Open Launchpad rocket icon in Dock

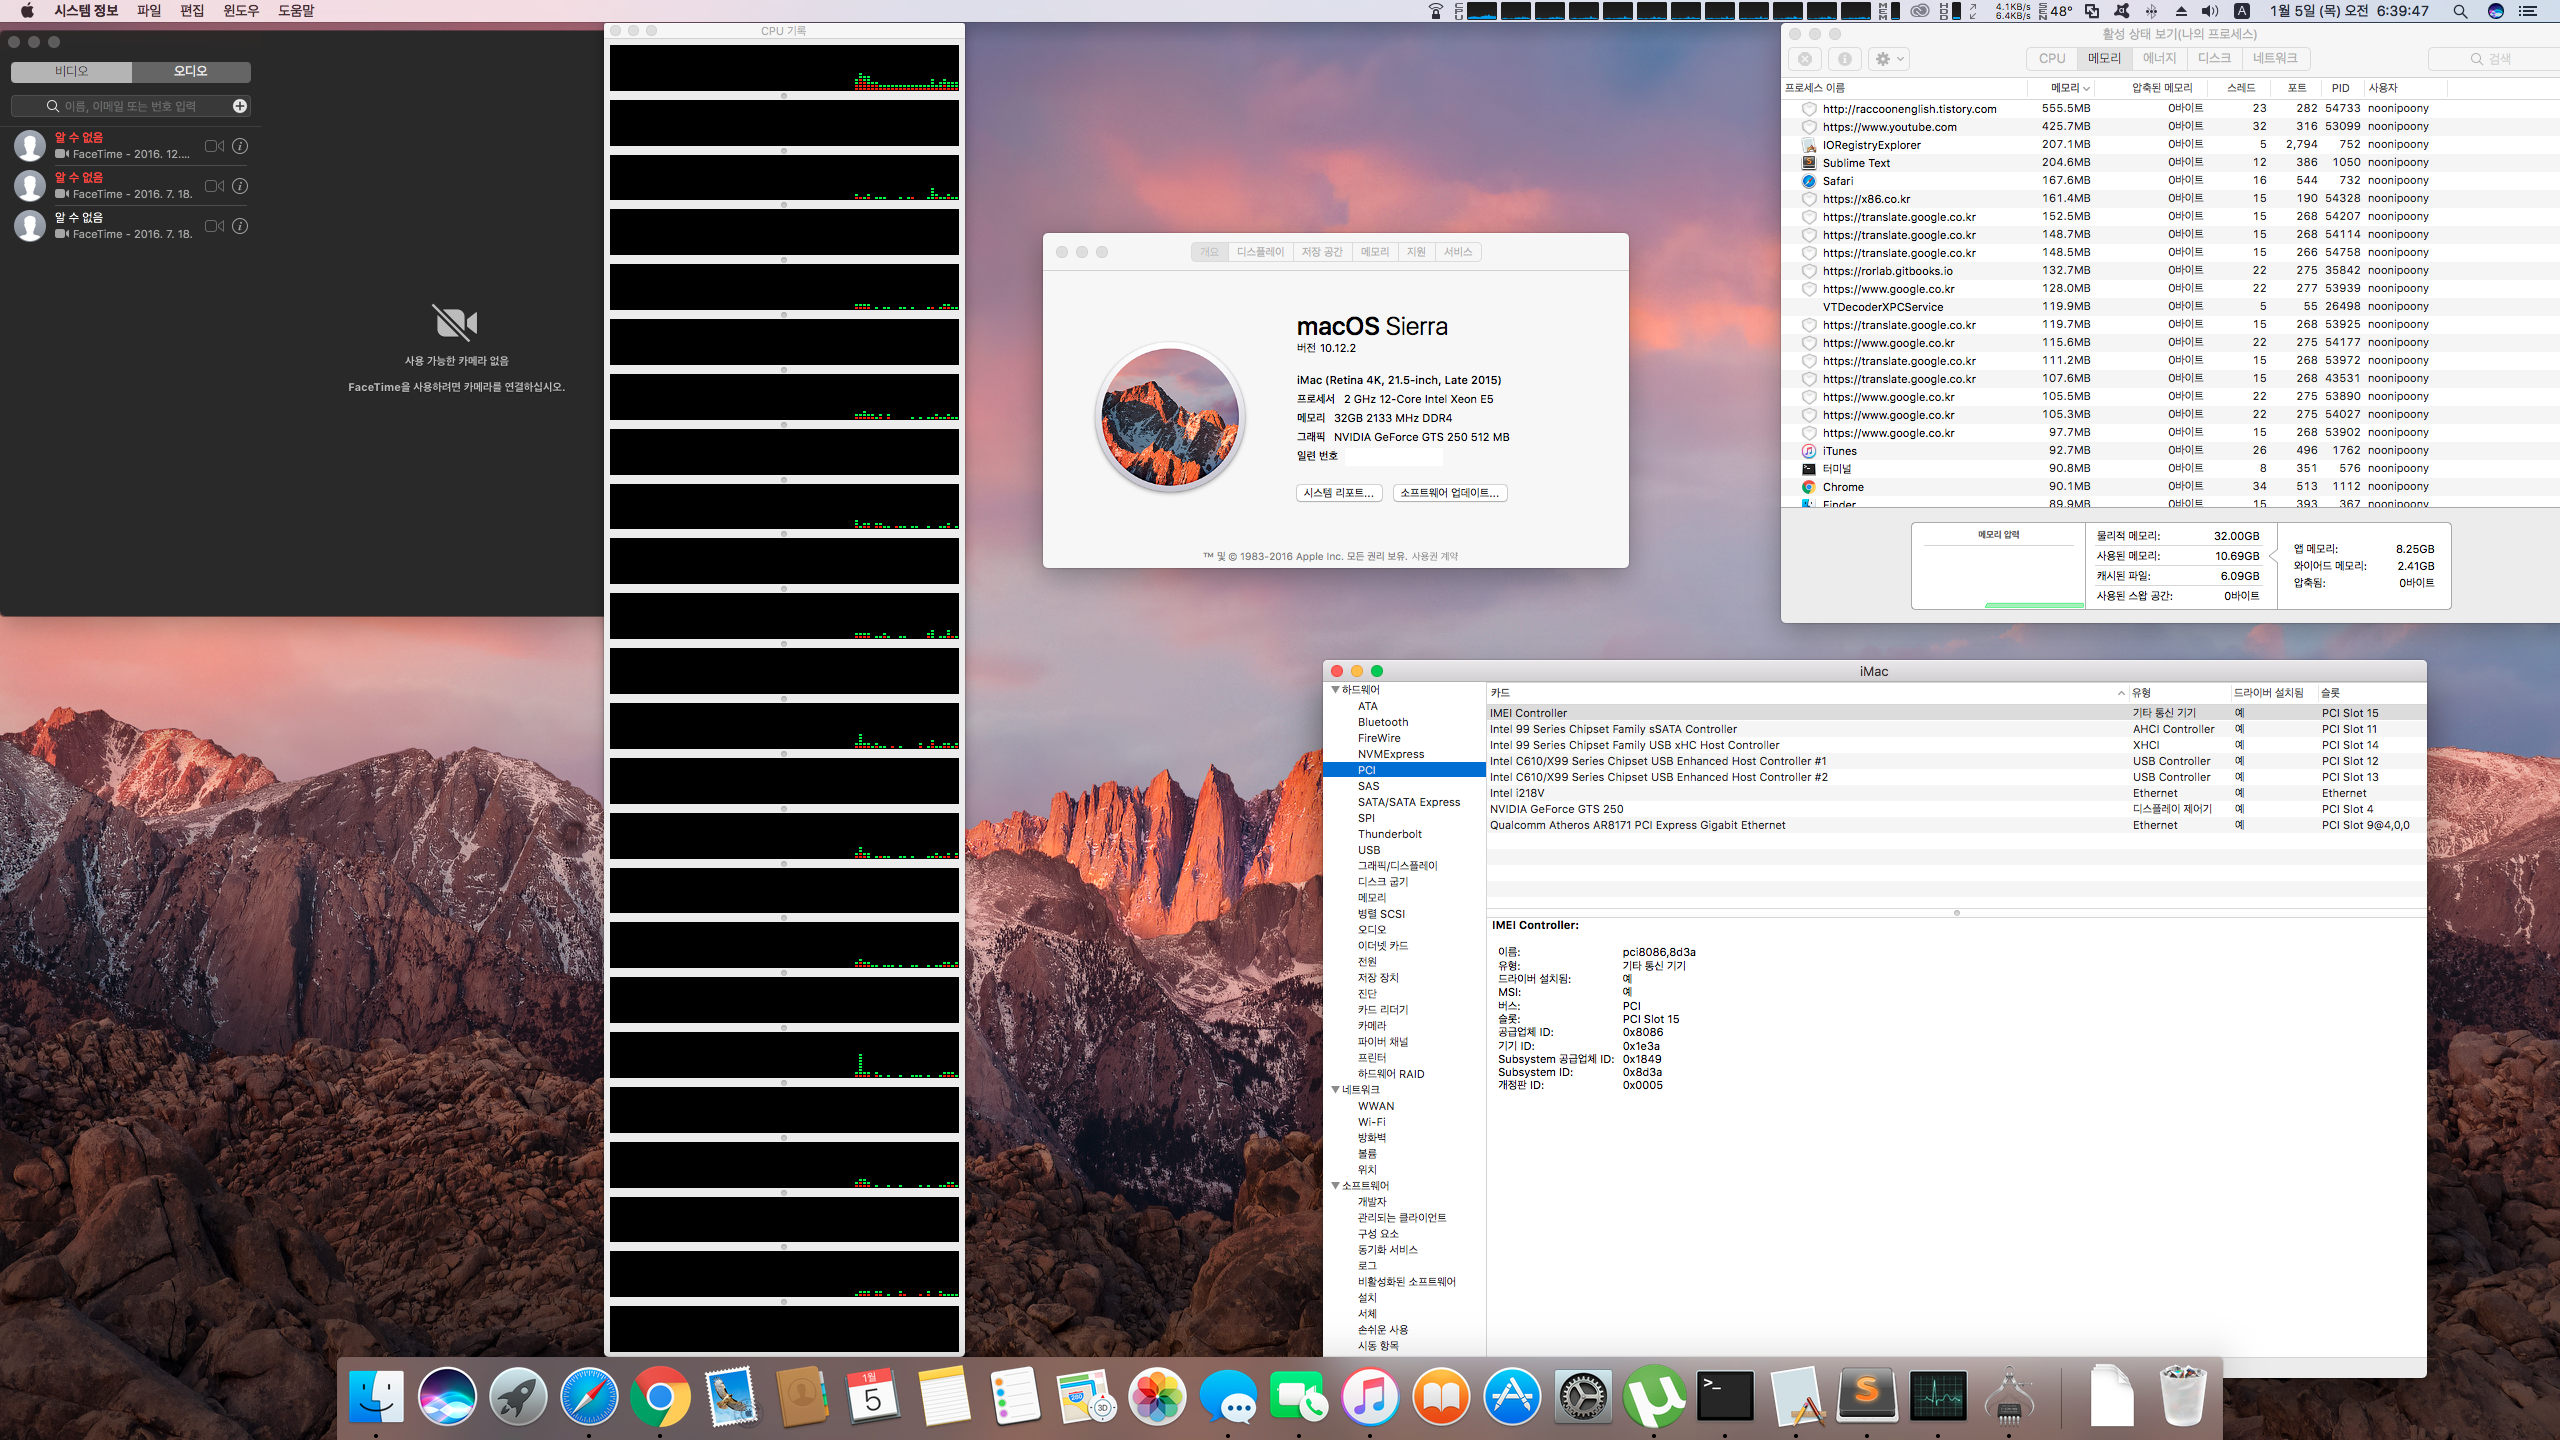(x=518, y=1396)
